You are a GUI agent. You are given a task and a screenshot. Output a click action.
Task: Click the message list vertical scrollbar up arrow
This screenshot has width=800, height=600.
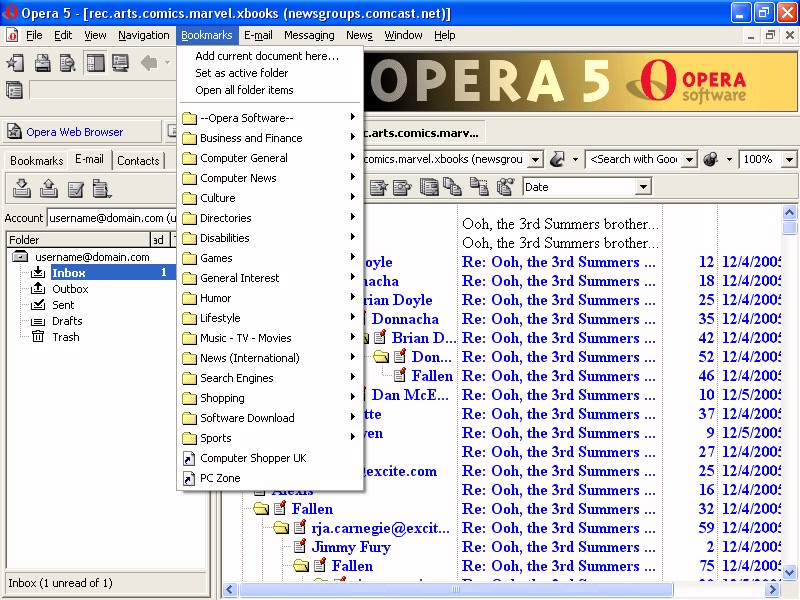tap(789, 212)
